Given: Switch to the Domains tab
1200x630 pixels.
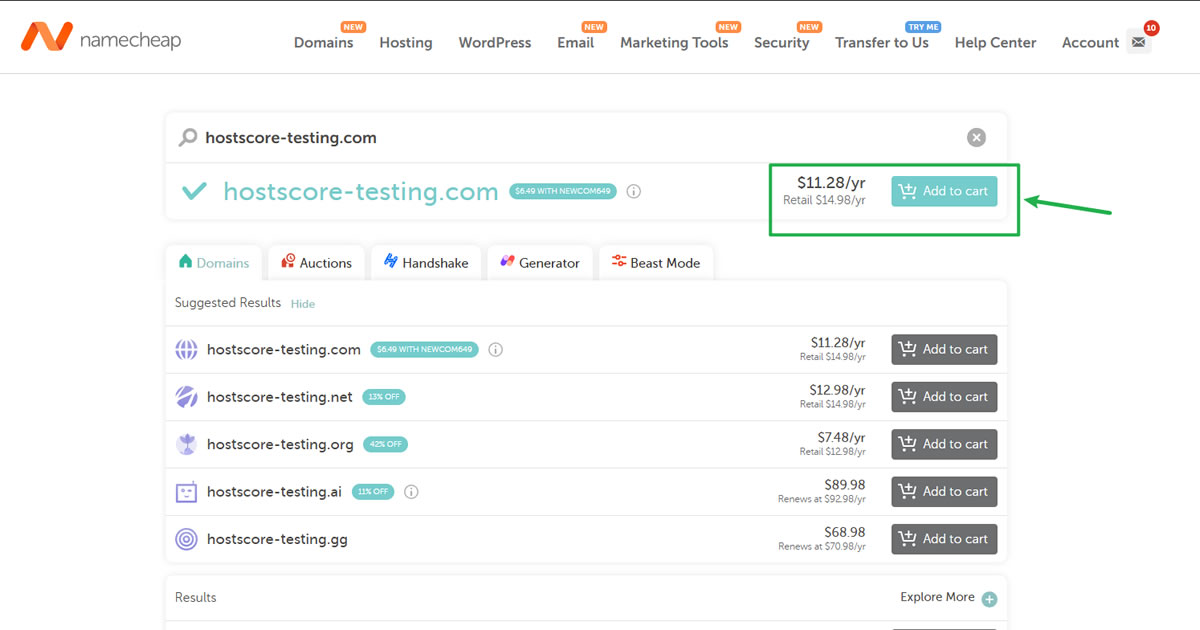Looking at the screenshot, I should pyautogui.click(x=214, y=263).
